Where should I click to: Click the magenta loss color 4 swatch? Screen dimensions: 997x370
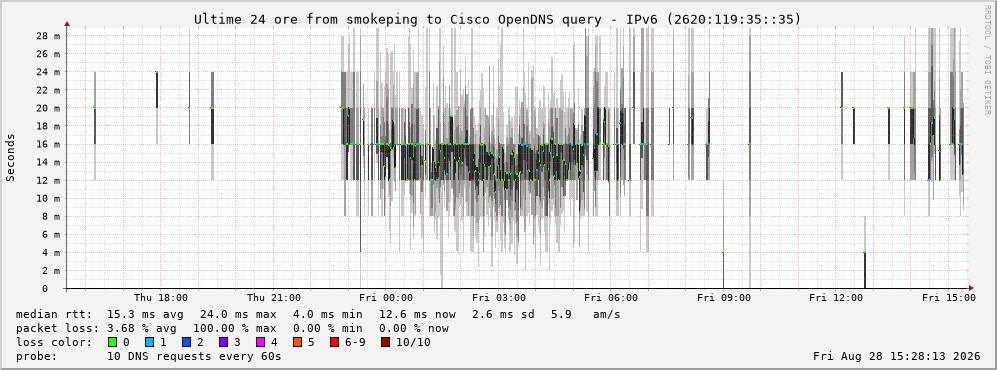click(x=260, y=342)
